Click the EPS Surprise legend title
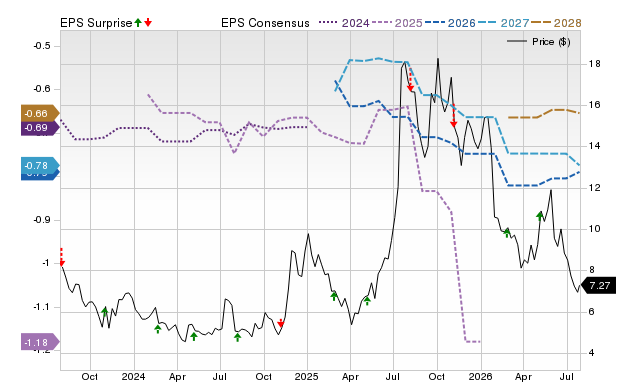This screenshot has width=640, height=382. pyautogui.click(x=96, y=23)
